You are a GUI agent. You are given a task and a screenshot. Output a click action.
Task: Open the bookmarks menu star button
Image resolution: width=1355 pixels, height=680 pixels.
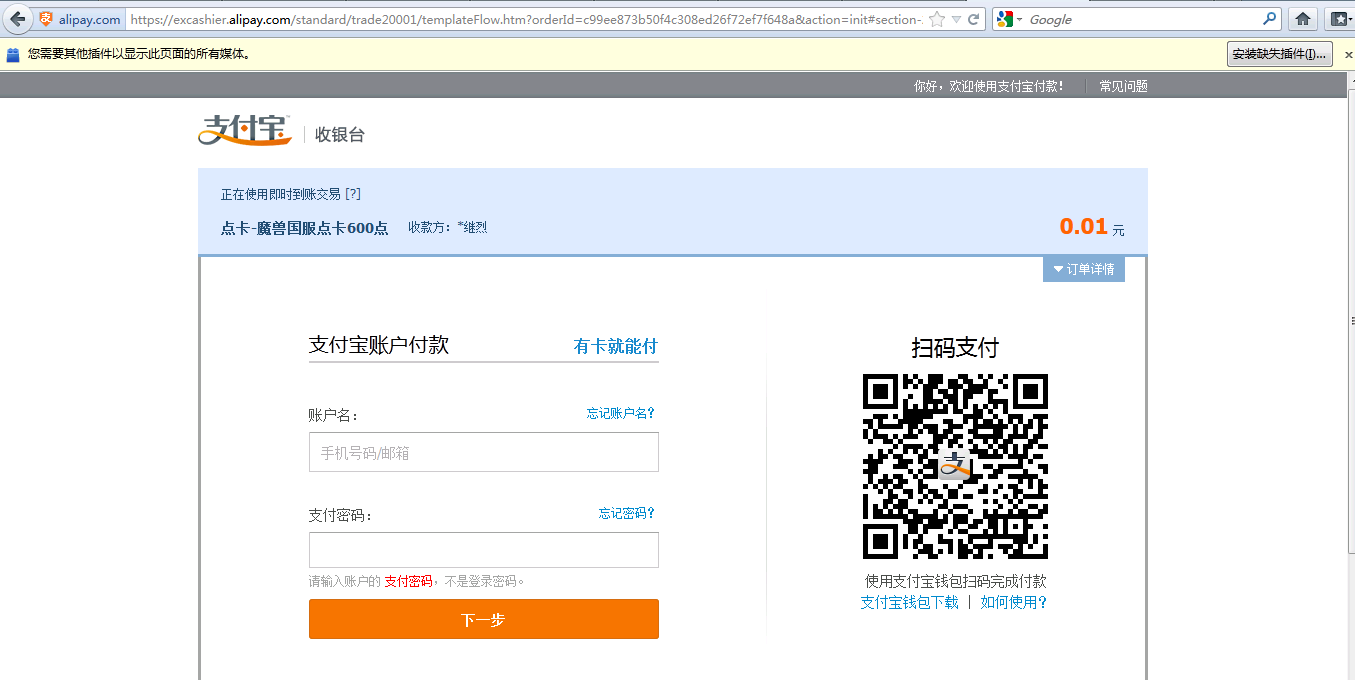tap(1338, 19)
